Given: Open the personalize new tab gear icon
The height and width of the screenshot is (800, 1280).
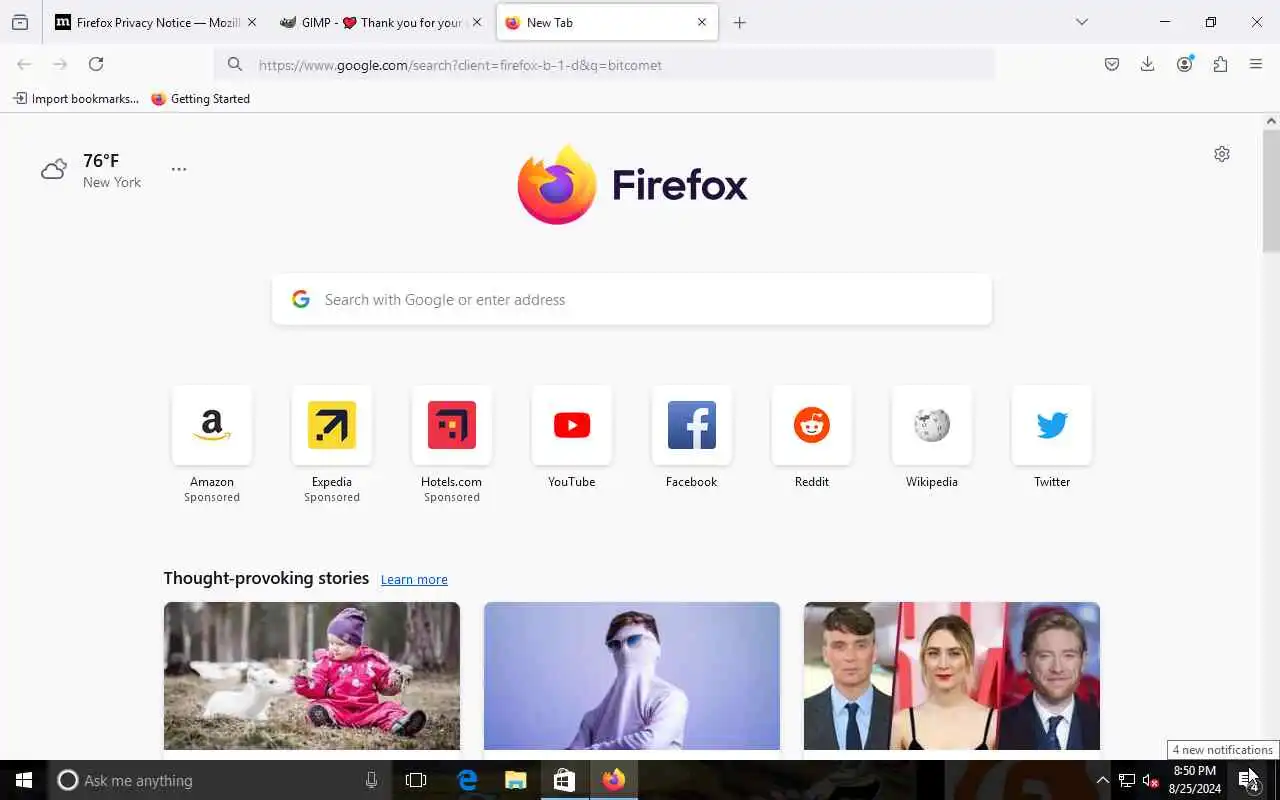Looking at the screenshot, I should click(1222, 154).
